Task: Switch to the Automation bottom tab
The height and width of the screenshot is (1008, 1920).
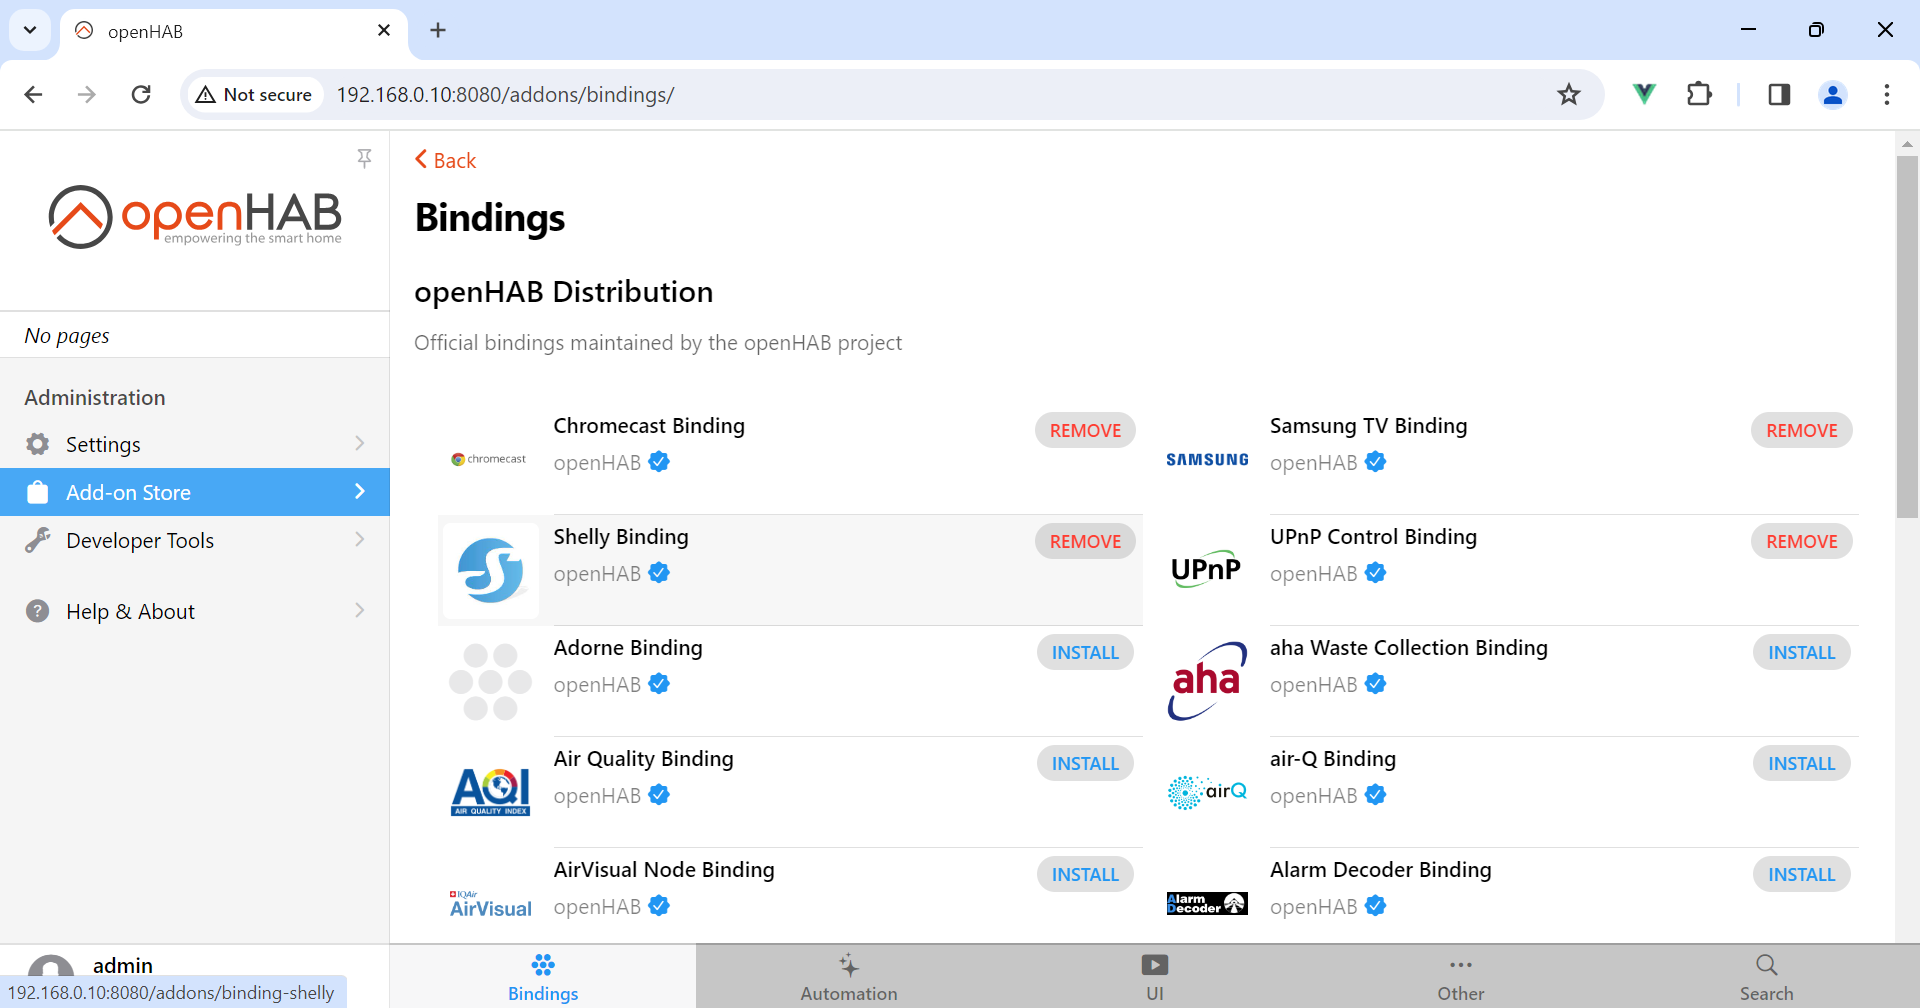Action: point(849,977)
